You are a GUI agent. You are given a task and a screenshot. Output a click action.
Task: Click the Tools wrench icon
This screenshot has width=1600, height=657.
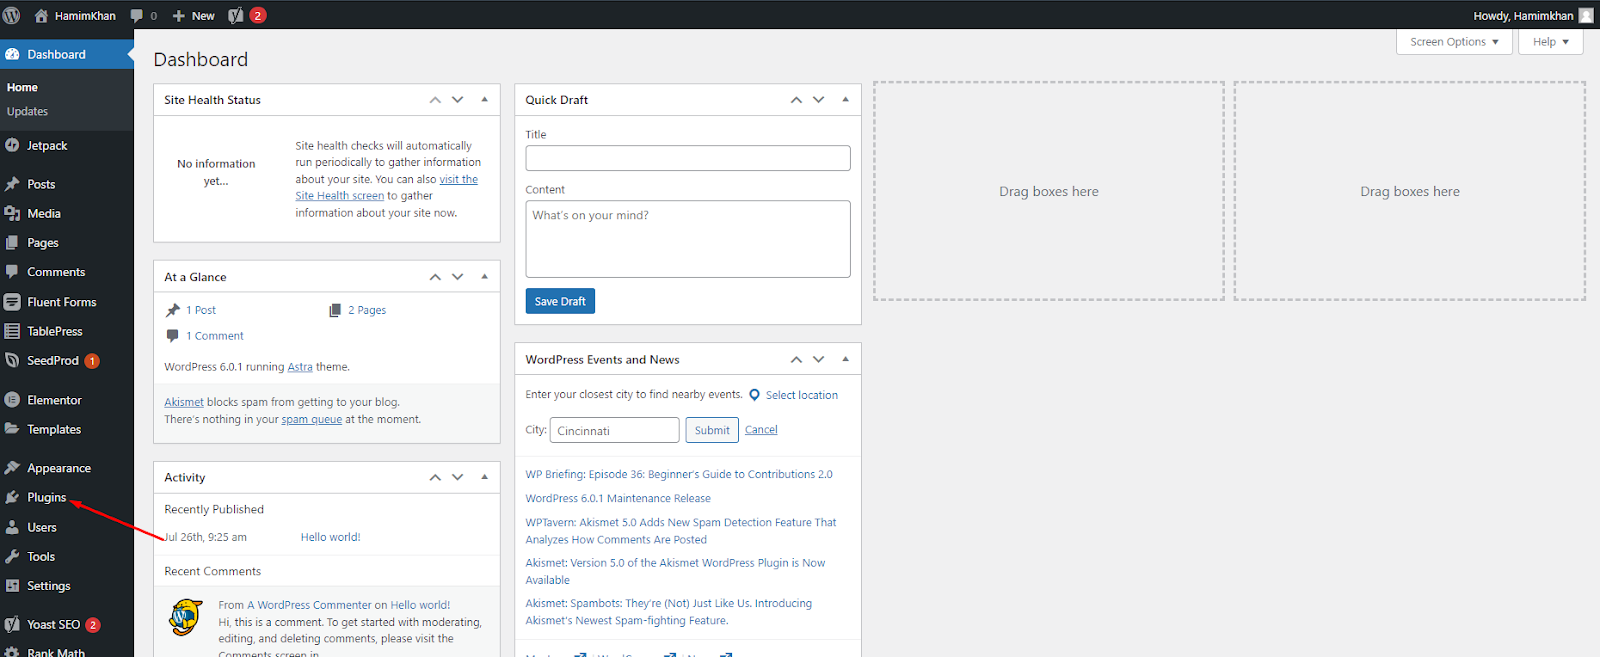(x=12, y=556)
